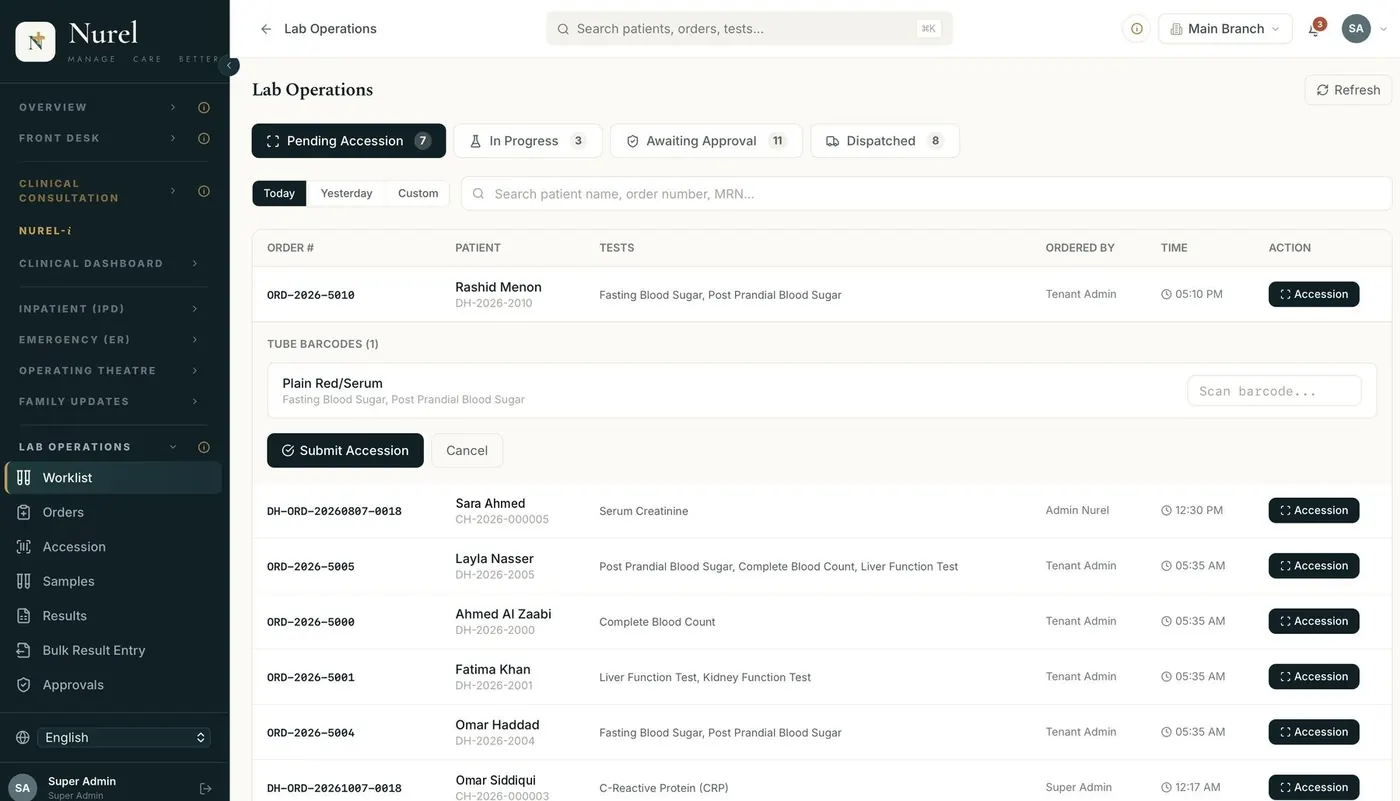Click the Scan barcode input field

(1274, 391)
